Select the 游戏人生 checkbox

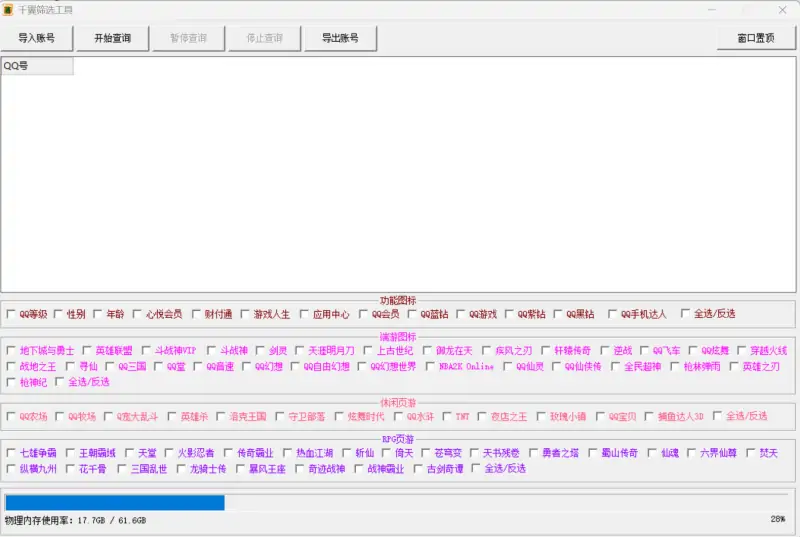[245, 314]
